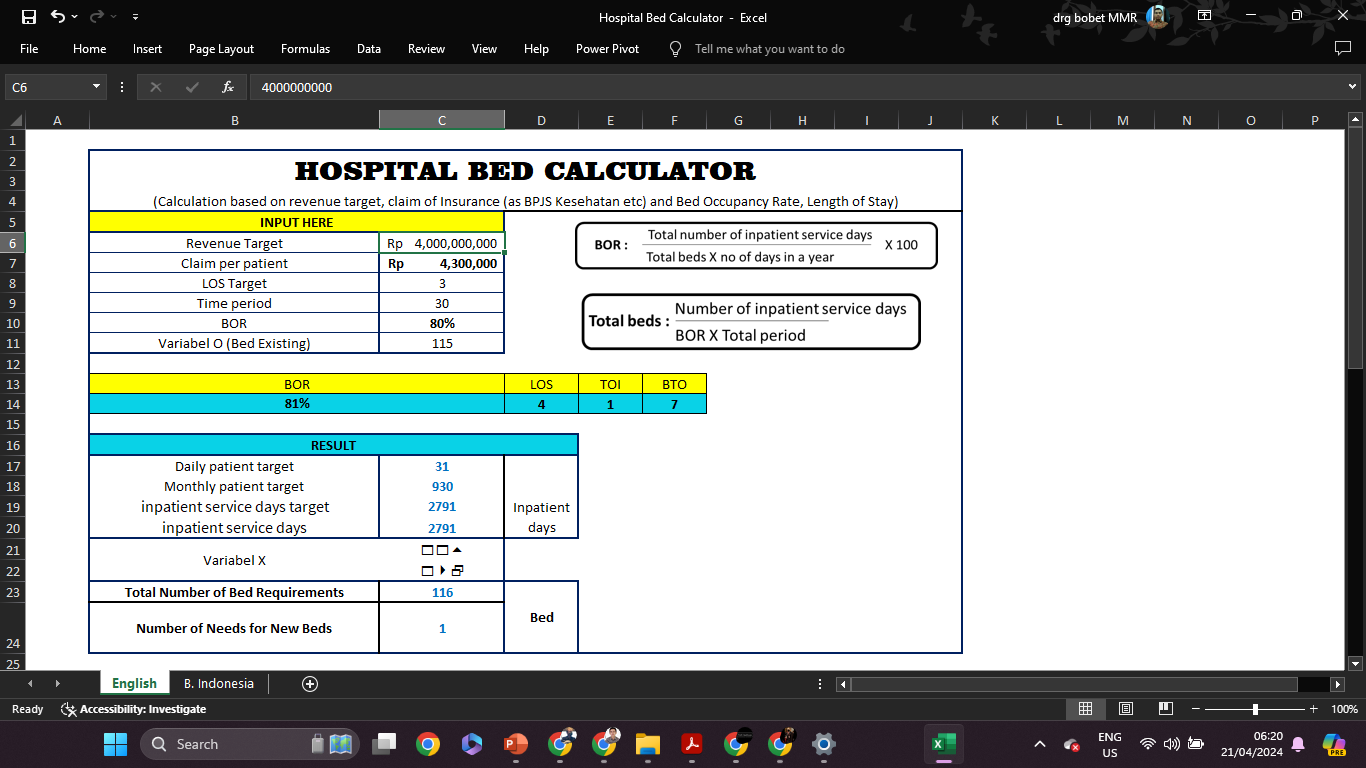Switch to Page Break Preview
Image resolution: width=1366 pixels, height=768 pixels.
(1165, 709)
